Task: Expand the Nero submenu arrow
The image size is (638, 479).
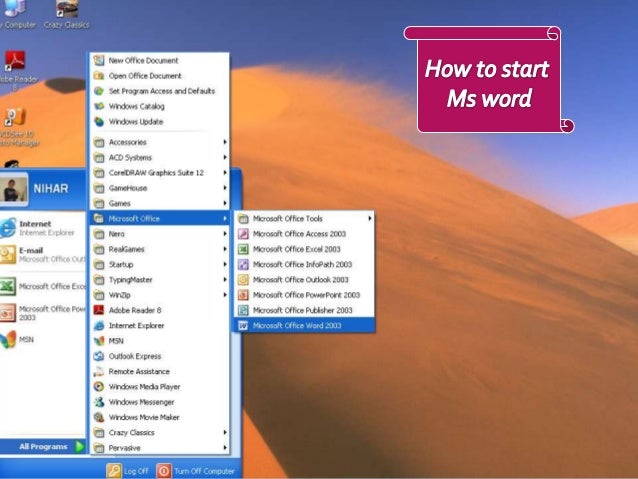Action: tap(225, 234)
